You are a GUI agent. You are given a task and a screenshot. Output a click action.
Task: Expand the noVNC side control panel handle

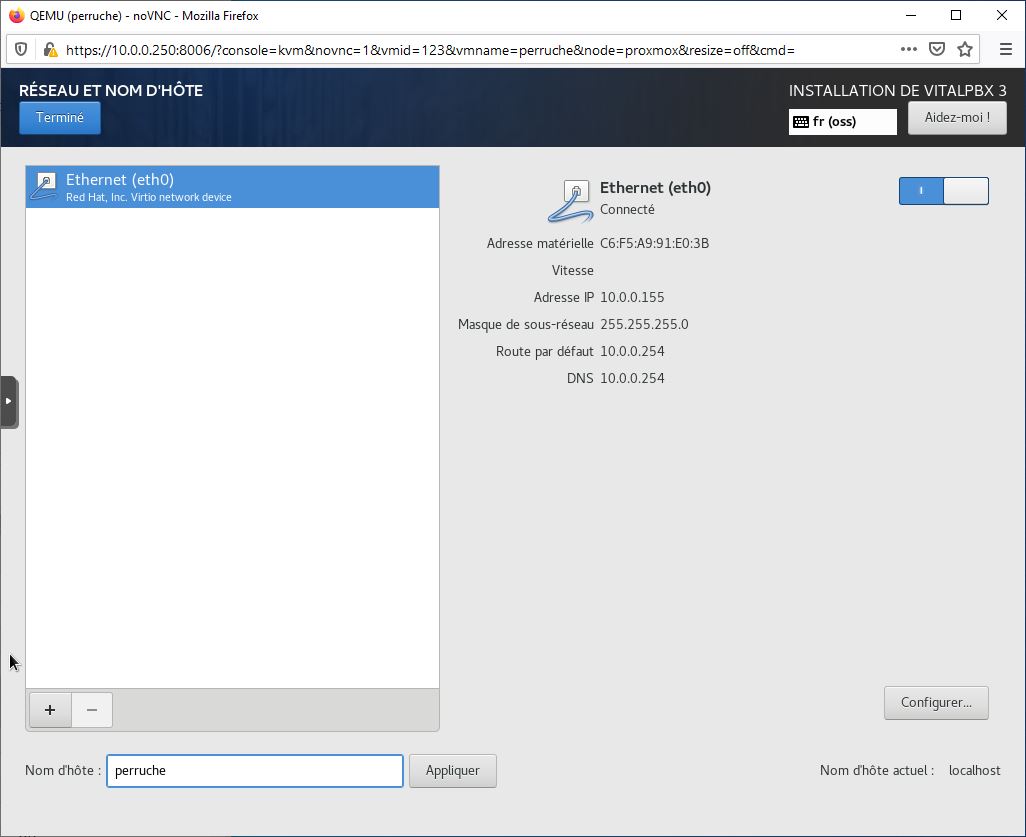(9, 402)
